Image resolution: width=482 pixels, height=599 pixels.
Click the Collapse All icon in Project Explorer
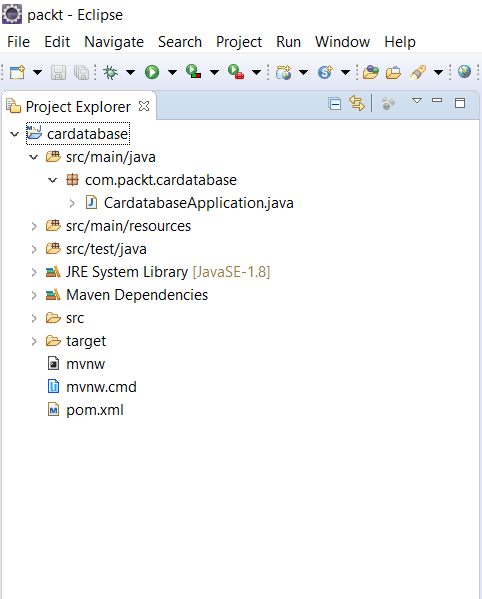[x=335, y=104]
